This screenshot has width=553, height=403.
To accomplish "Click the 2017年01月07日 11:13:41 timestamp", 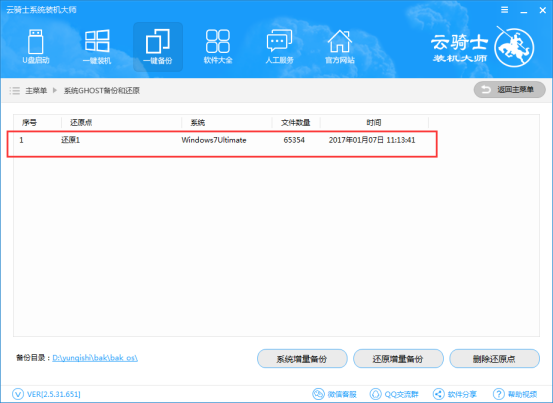I will click(x=372, y=140).
